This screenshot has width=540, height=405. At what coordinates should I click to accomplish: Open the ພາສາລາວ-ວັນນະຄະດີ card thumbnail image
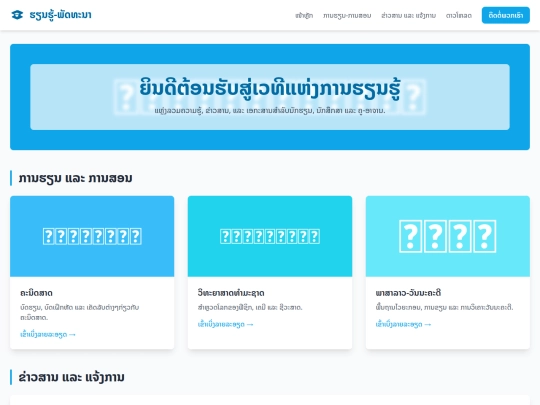coord(448,236)
